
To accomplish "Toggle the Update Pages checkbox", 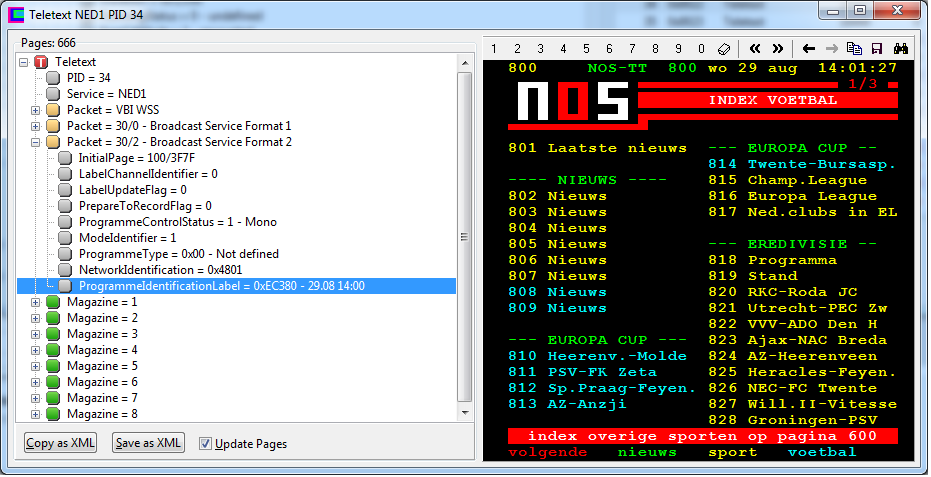I will click(205, 443).
